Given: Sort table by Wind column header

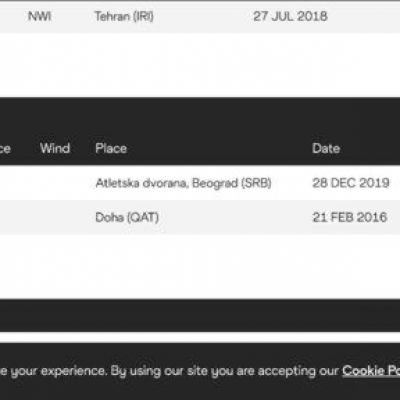Looking at the screenshot, I should [55, 148].
